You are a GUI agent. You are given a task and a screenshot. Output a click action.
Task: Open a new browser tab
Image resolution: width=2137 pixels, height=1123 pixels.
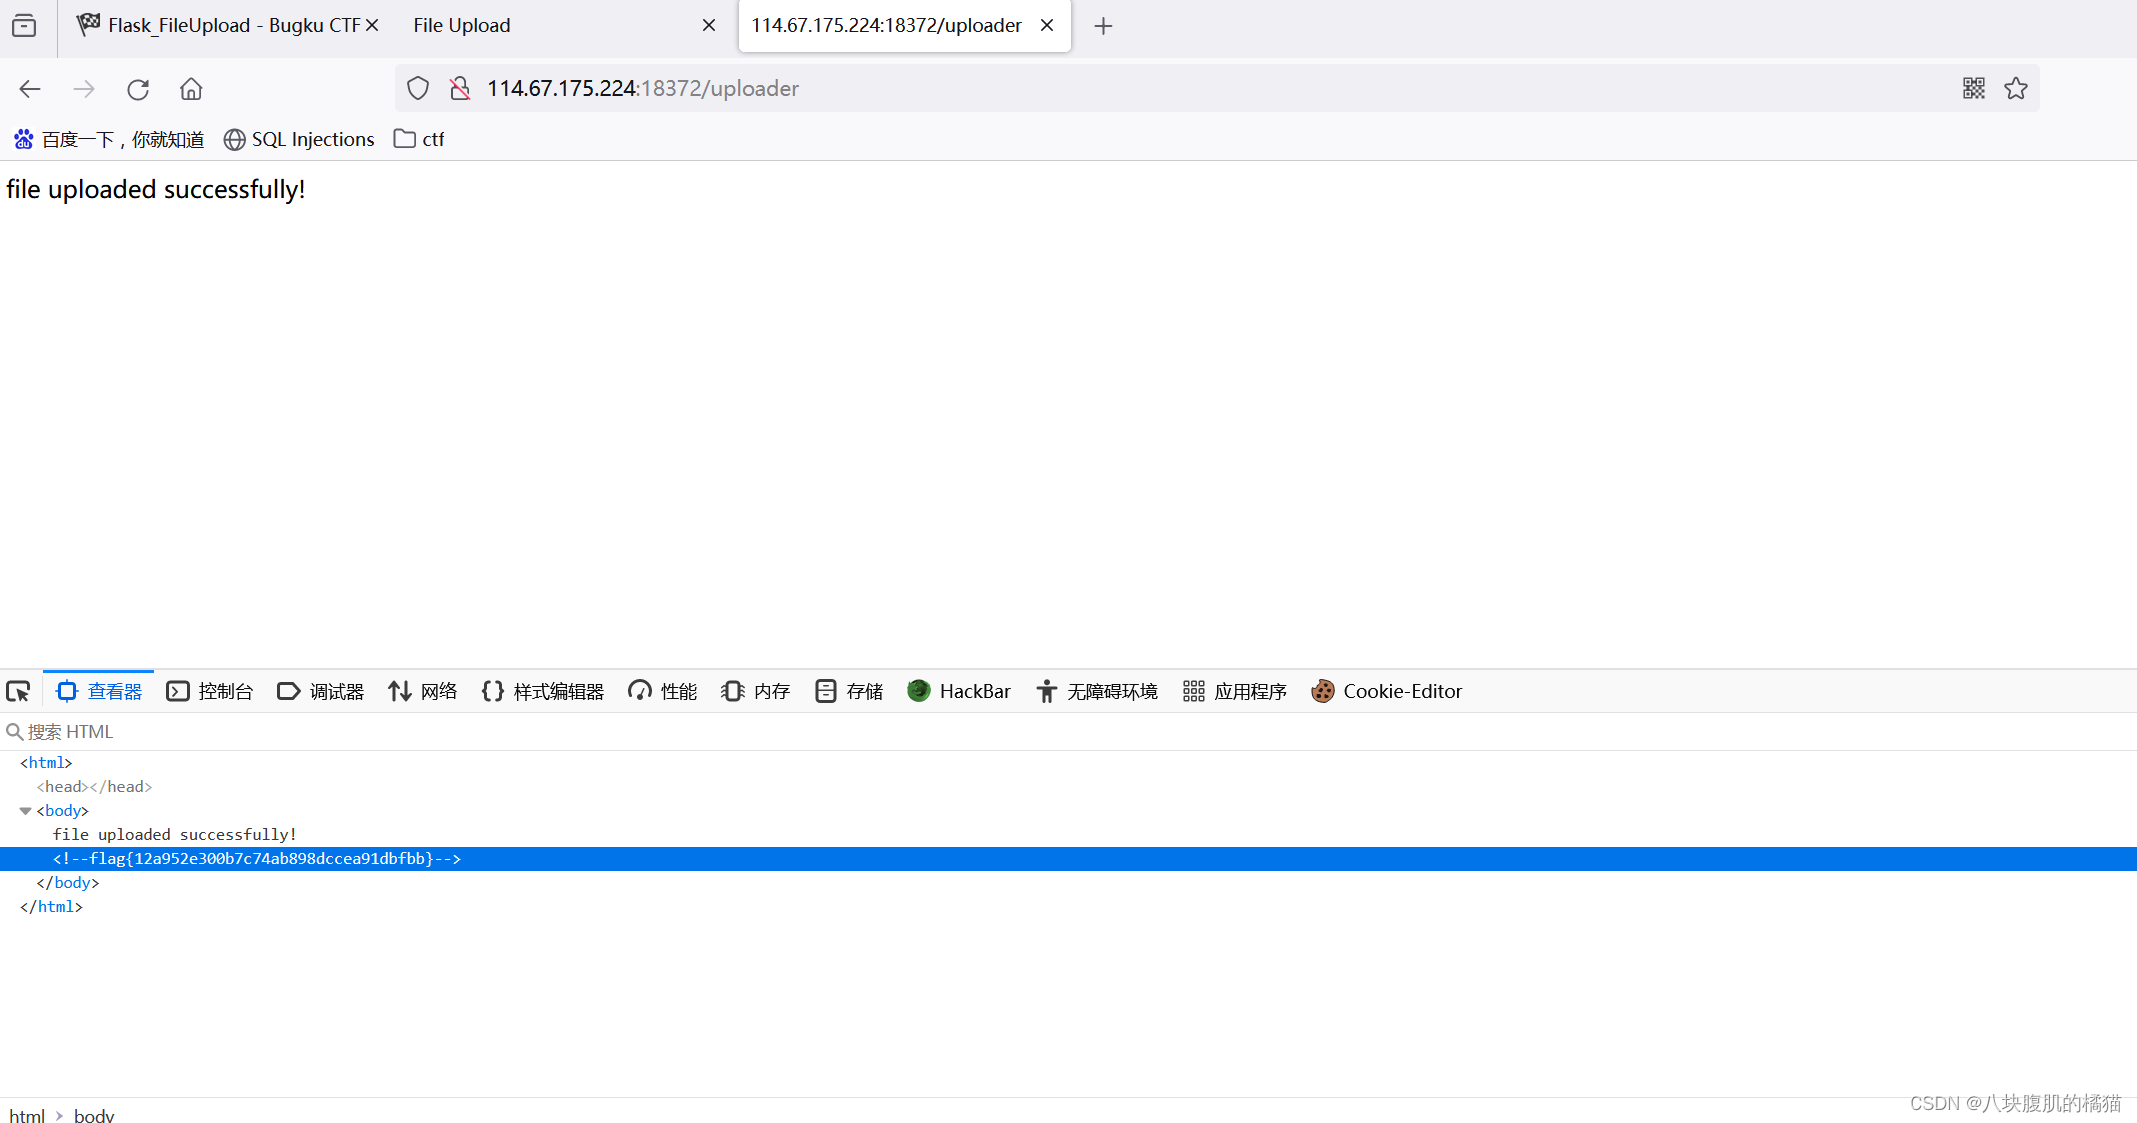pos(1103,26)
